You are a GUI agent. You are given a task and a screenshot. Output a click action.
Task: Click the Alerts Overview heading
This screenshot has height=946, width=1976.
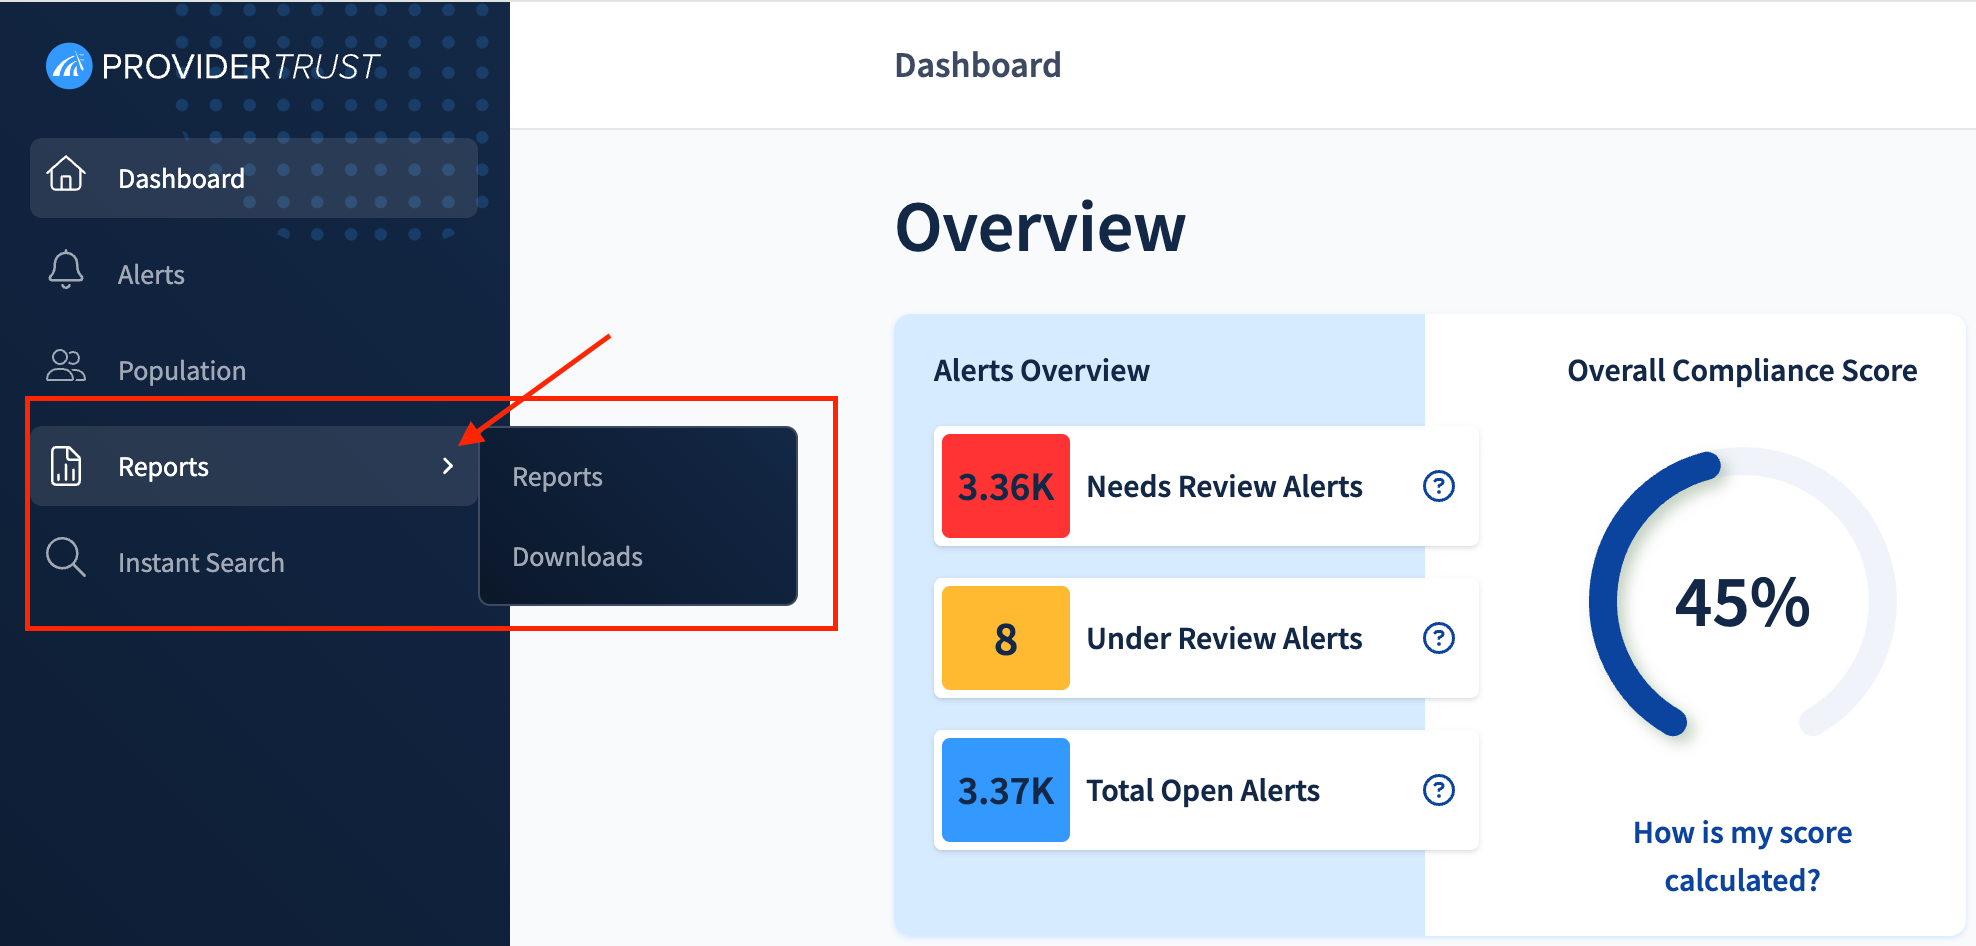[x=1042, y=371]
